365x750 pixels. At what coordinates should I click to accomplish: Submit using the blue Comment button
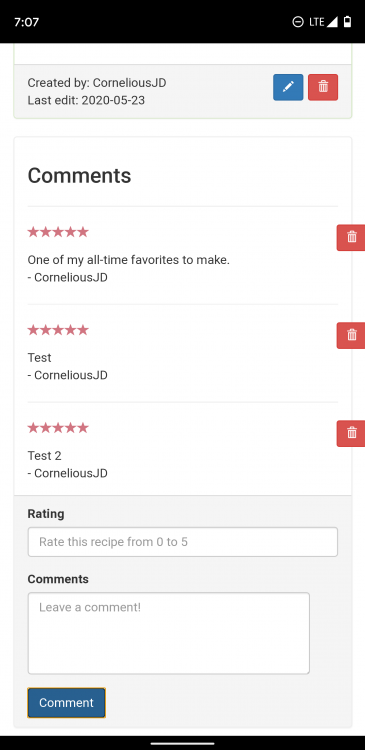66,703
